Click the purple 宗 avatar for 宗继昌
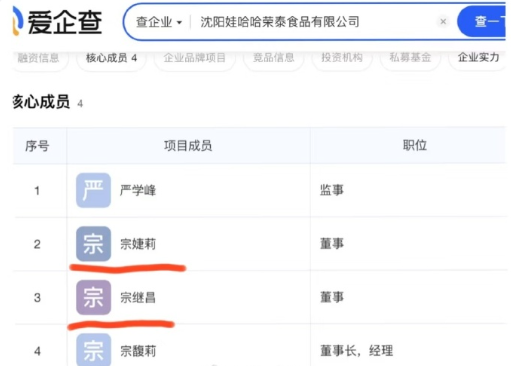Viewport: 511px width, 366px height. click(93, 297)
